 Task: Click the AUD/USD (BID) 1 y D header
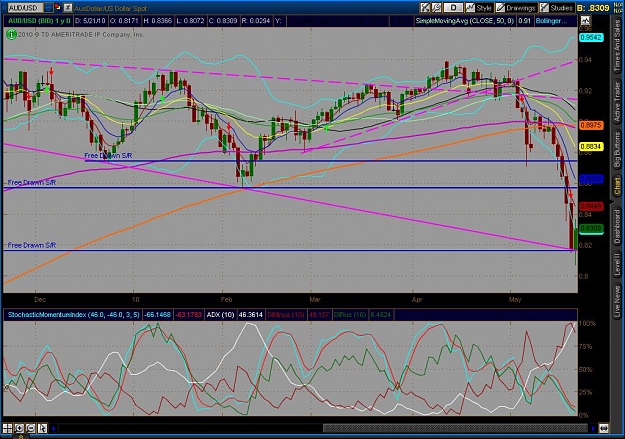point(39,21)
